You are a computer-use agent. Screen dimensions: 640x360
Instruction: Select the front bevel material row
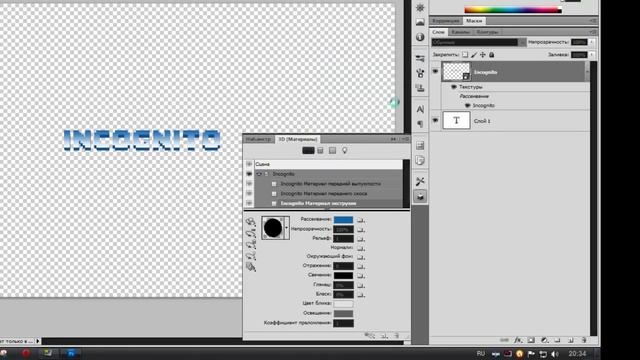coord(329,193)
